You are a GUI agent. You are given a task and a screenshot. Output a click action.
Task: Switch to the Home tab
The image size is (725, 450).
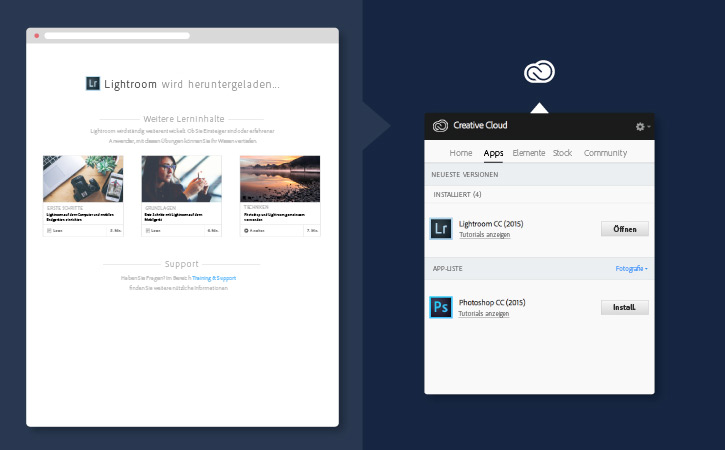461,153
